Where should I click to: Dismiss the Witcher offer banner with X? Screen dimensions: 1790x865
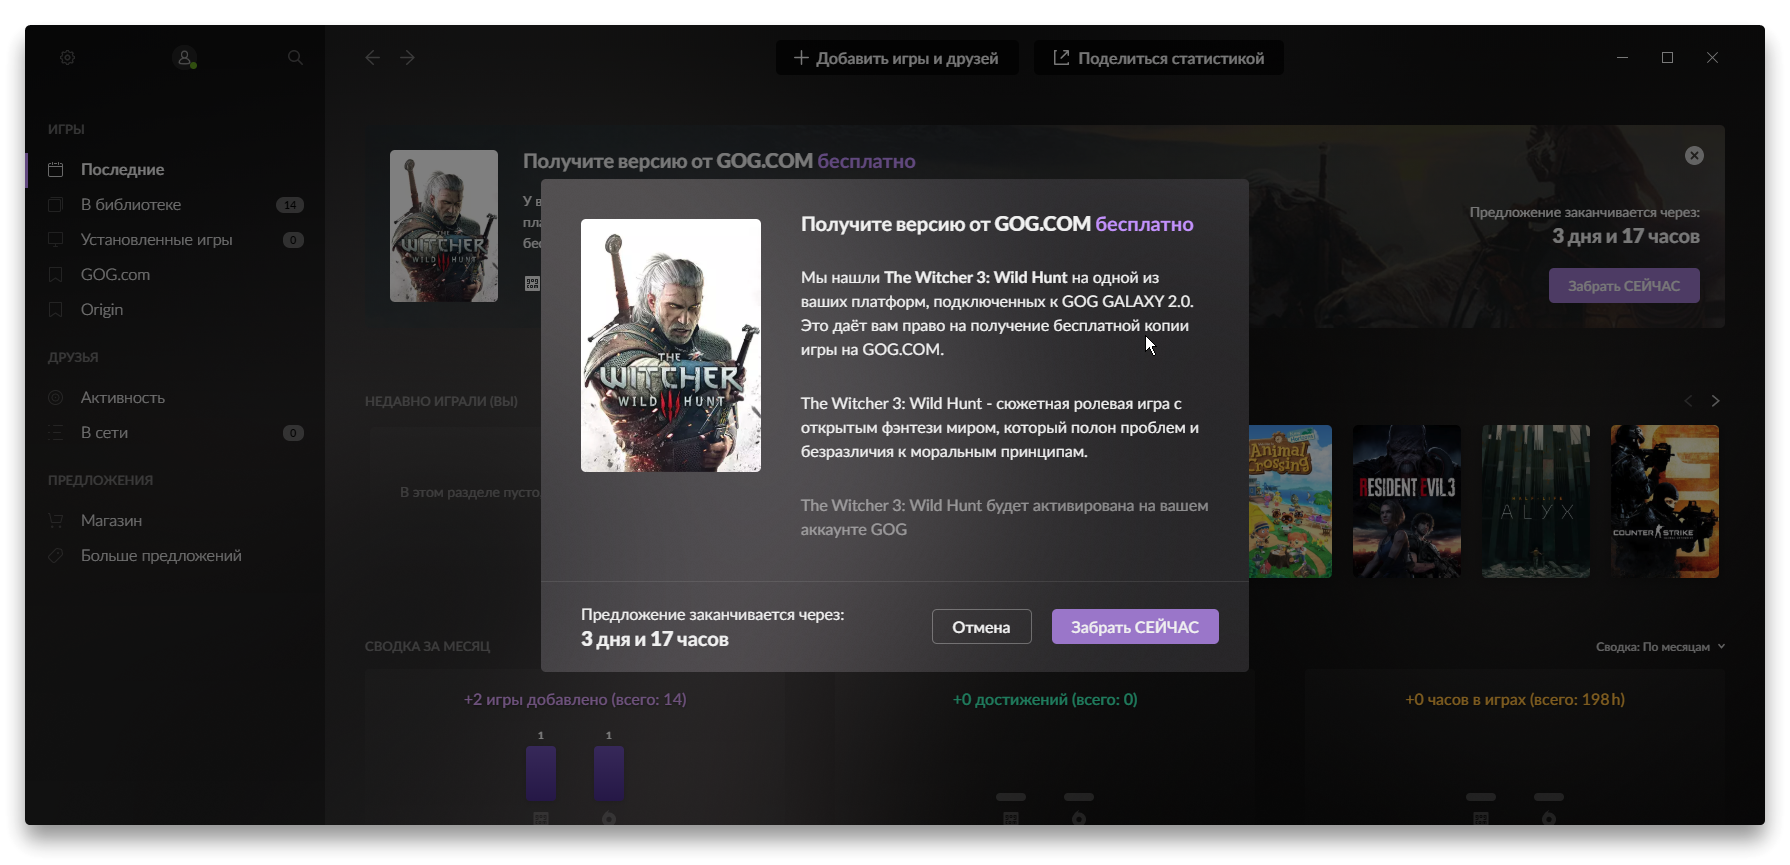(1694, 156)
